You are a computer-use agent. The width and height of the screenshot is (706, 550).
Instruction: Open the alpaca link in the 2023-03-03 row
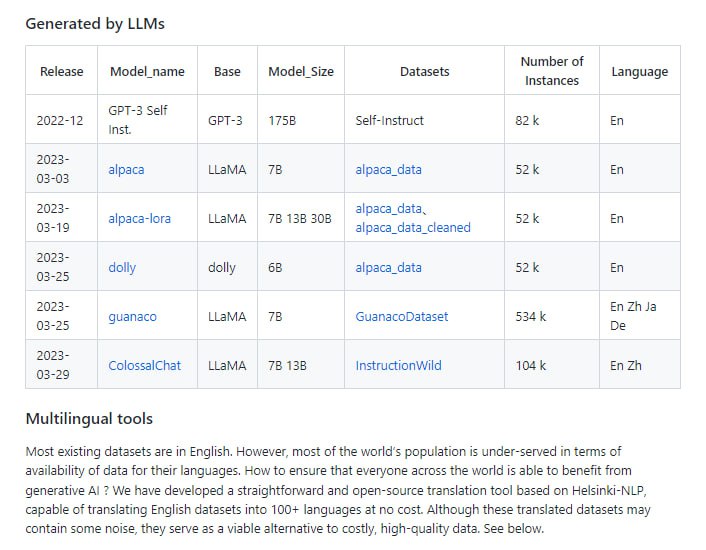pyautogui.click(x=126, y=169)
